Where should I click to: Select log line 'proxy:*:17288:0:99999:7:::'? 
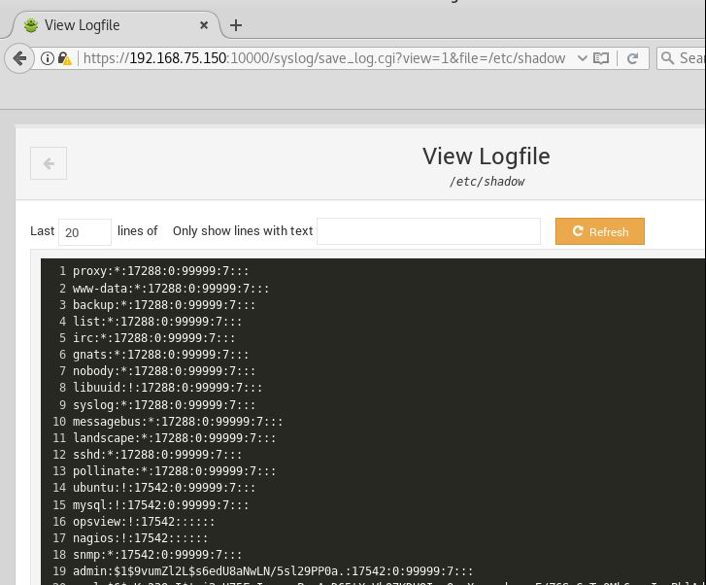(161, 271)
